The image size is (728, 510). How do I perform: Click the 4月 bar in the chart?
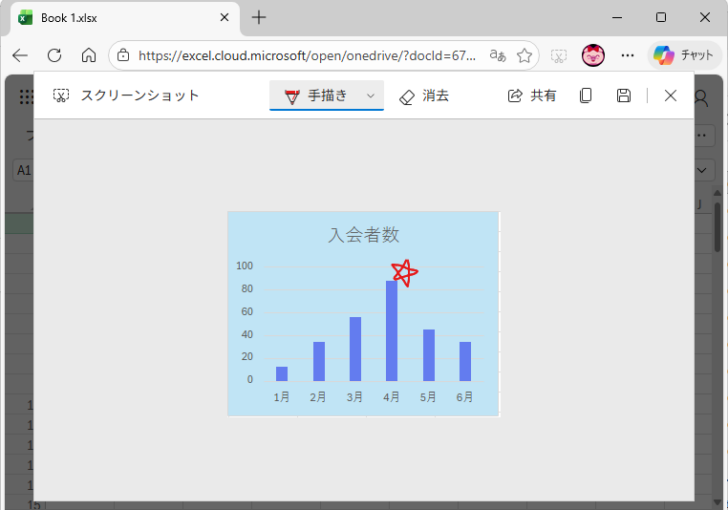coord(392,331)
